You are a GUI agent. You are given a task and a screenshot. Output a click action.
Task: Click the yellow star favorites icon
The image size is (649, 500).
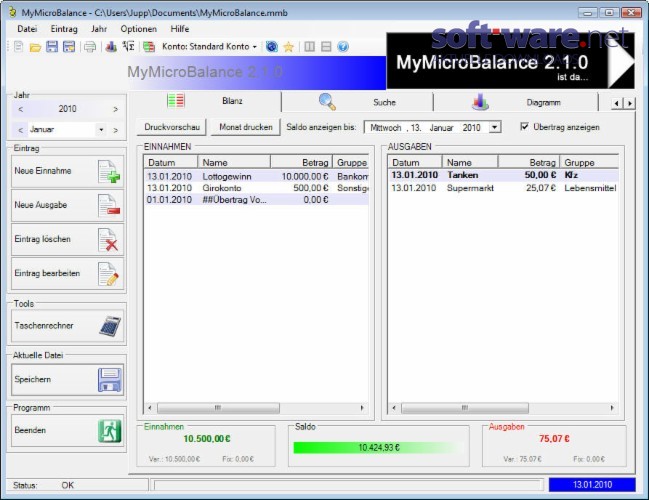tap(288, 47)
